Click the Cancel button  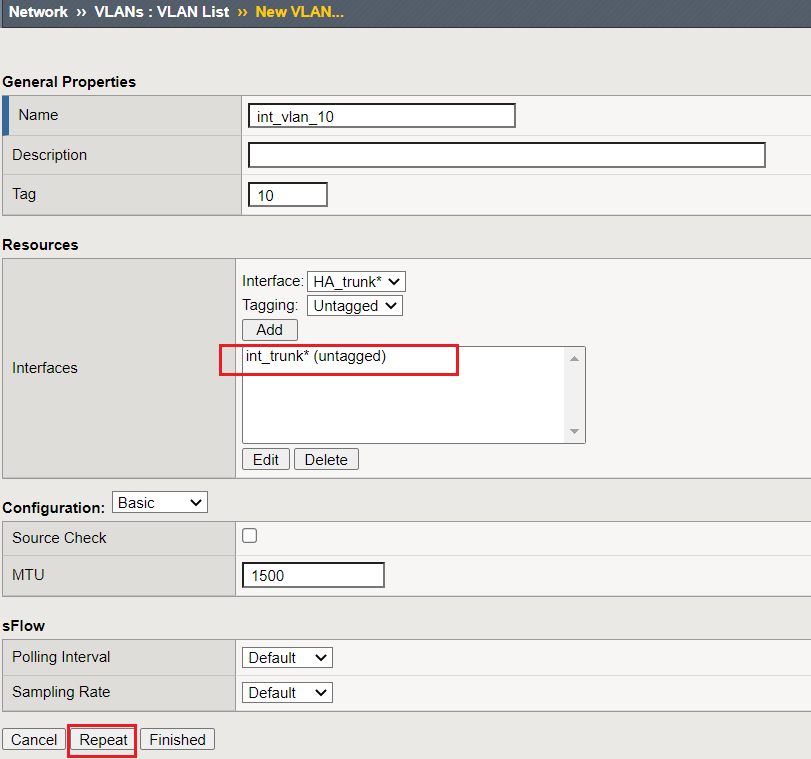[x=34, y=739]
